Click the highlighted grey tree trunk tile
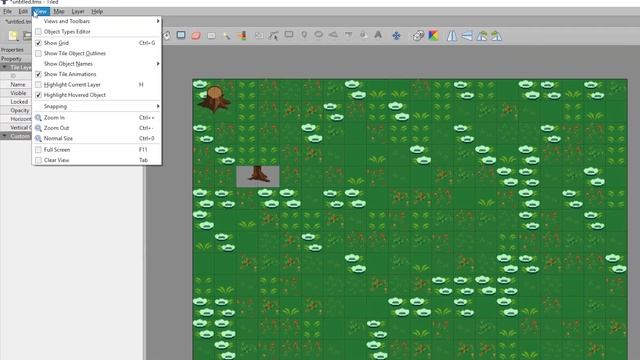 tap(258, 176)
